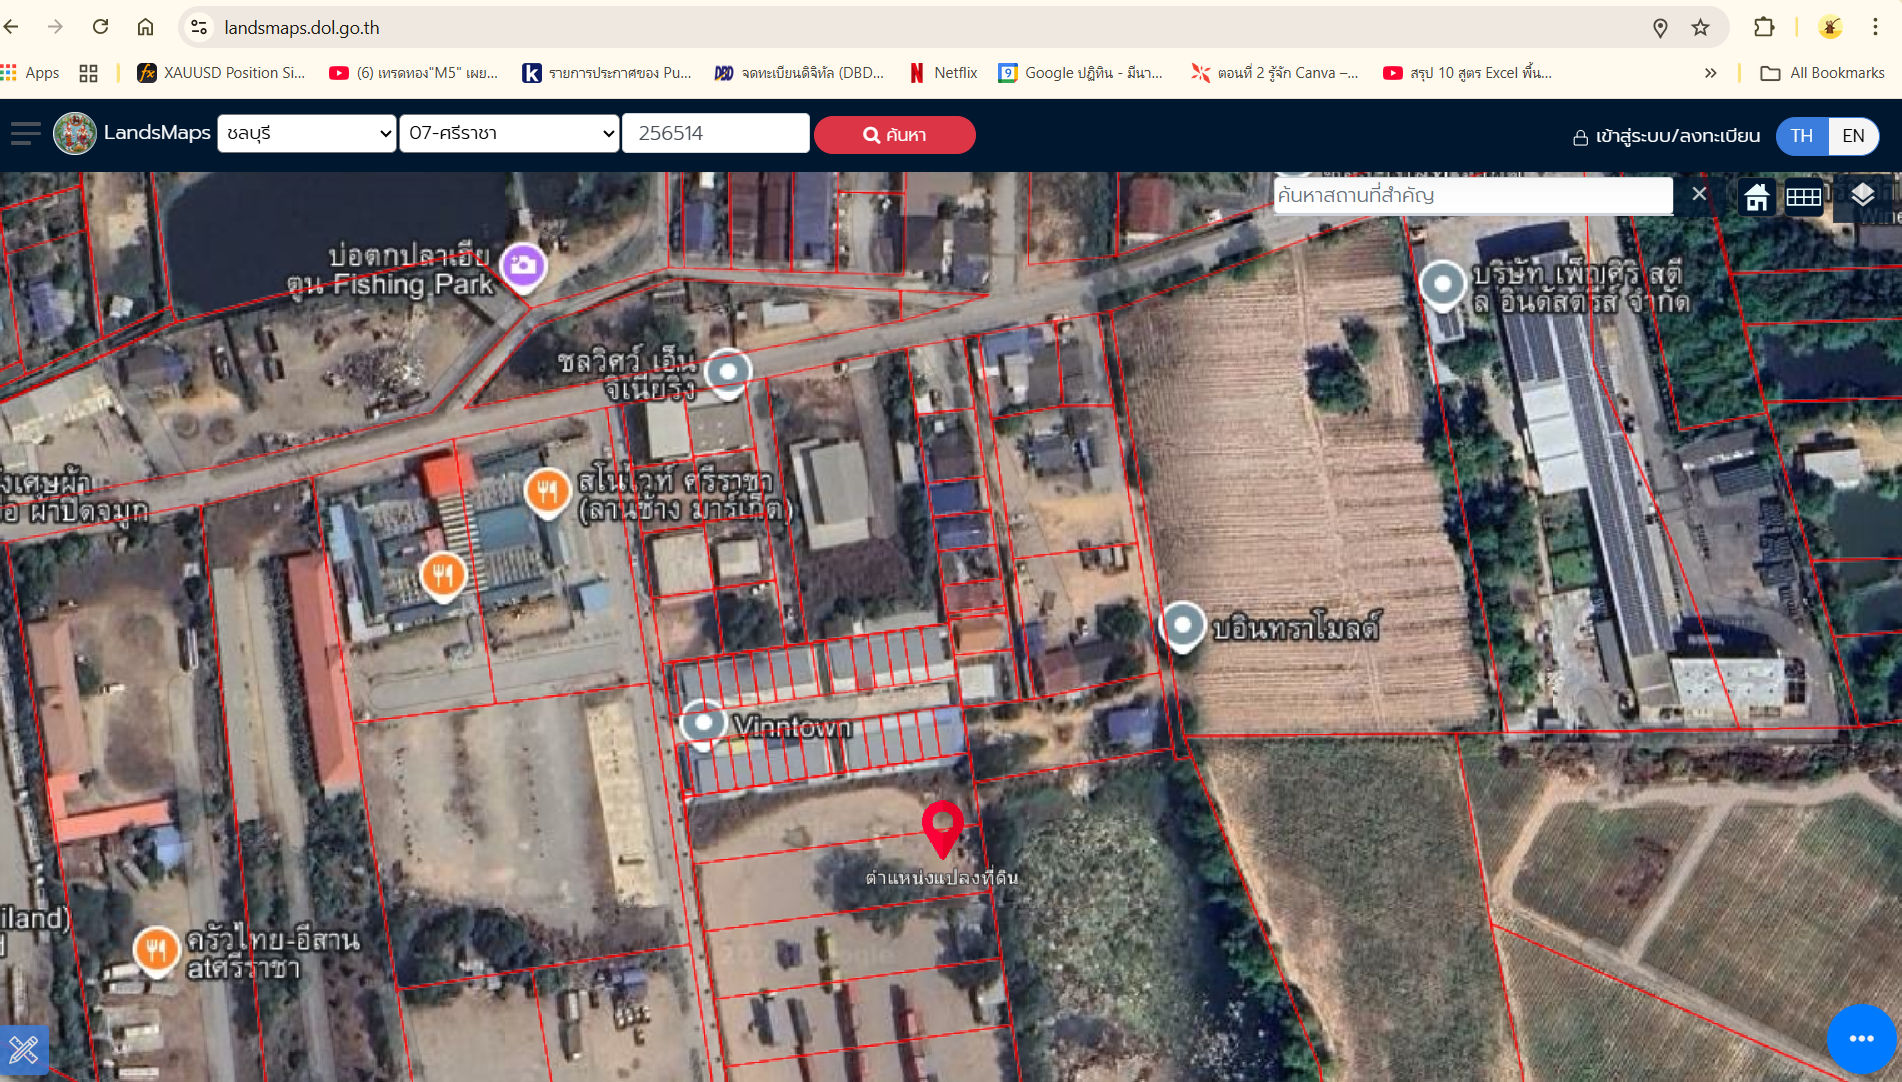Open the All Bookmarks folder
Image resolution: width=1902 pixels, height=1082 pixels.
1822,72
